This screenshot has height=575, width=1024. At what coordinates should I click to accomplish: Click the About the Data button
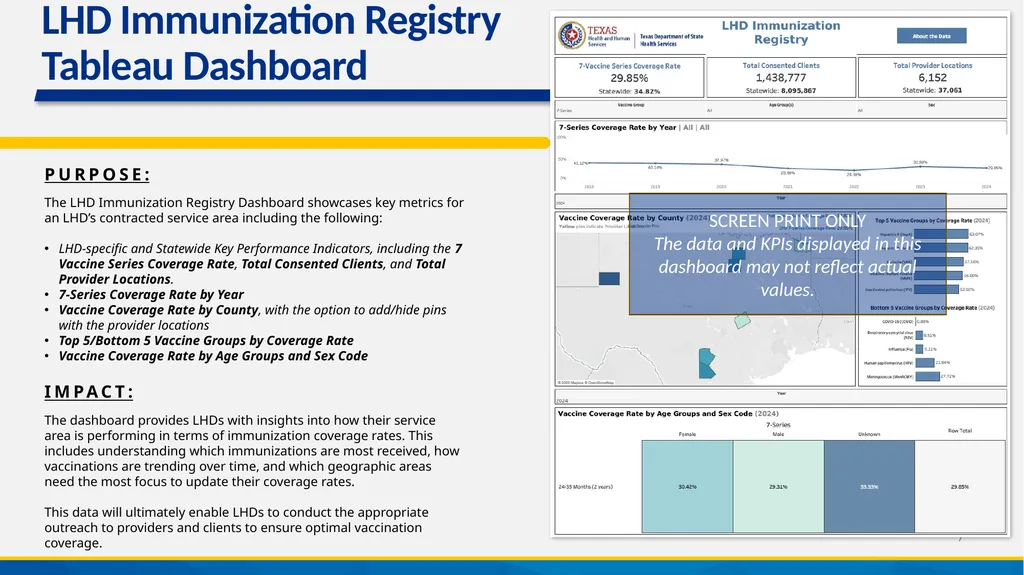tap(931, 36)
